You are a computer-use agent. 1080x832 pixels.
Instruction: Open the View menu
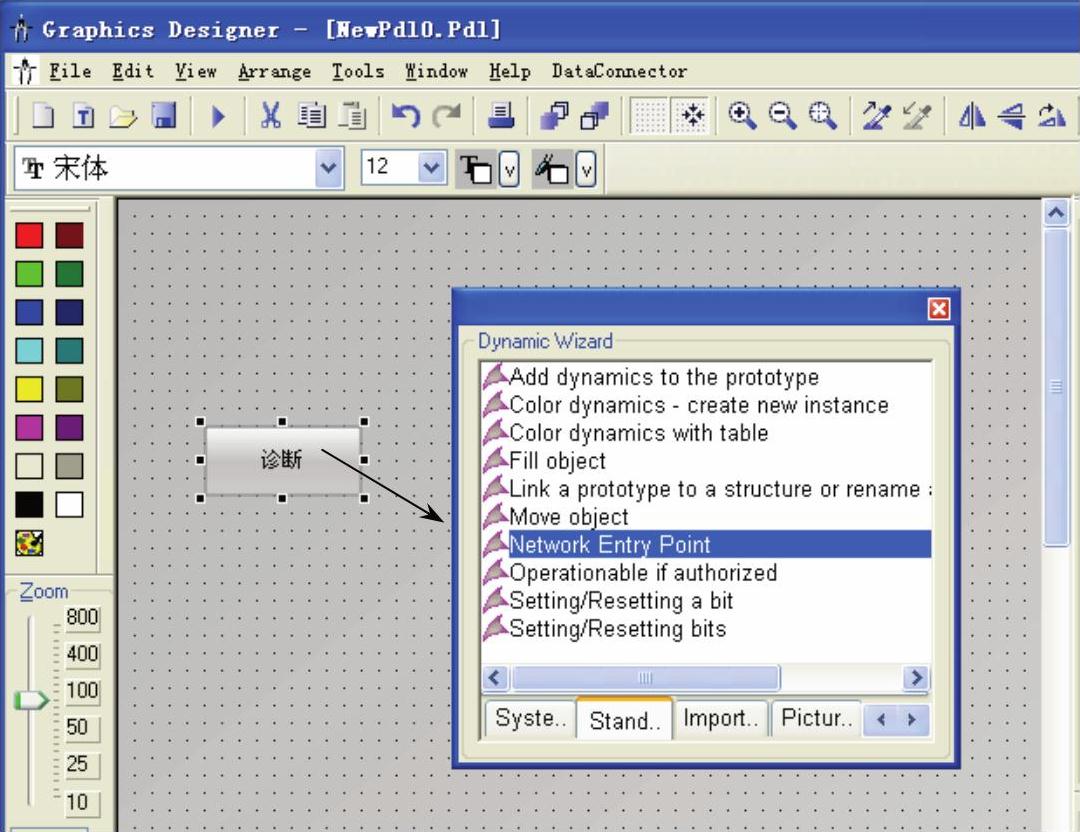pos(196,71)
